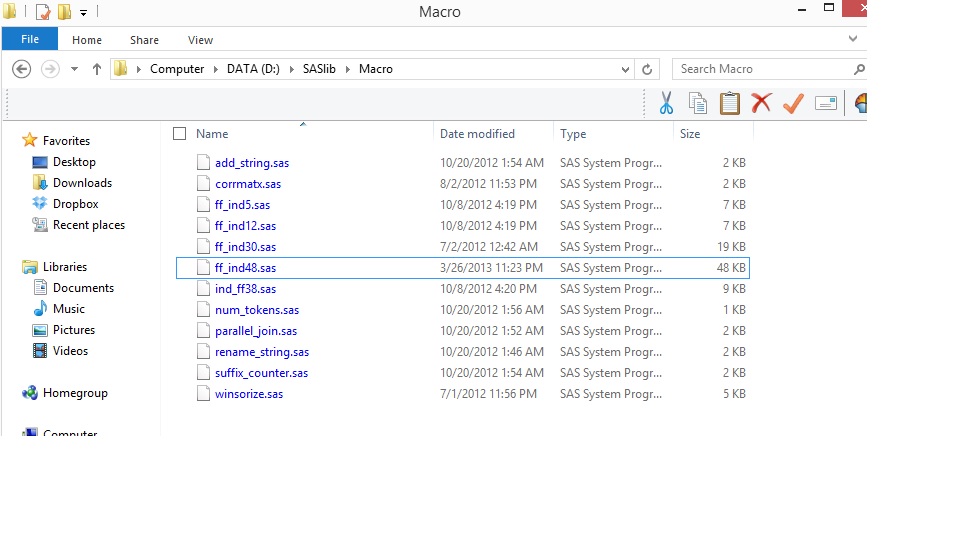Refresh the Macro folder view

pos(647,69)
